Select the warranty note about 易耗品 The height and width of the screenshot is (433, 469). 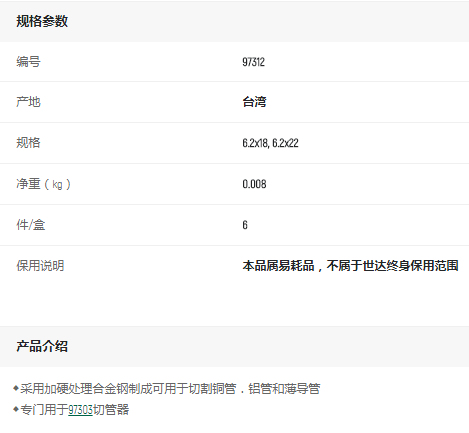[350, 266]
